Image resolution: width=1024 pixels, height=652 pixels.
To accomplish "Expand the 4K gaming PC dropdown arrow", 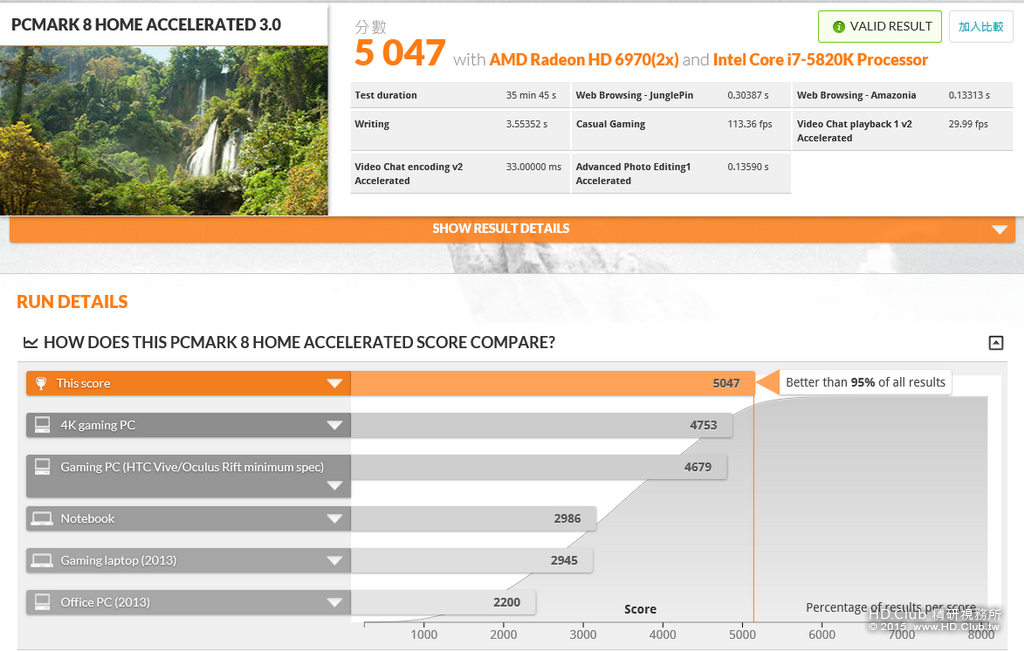I will [334, 425].
